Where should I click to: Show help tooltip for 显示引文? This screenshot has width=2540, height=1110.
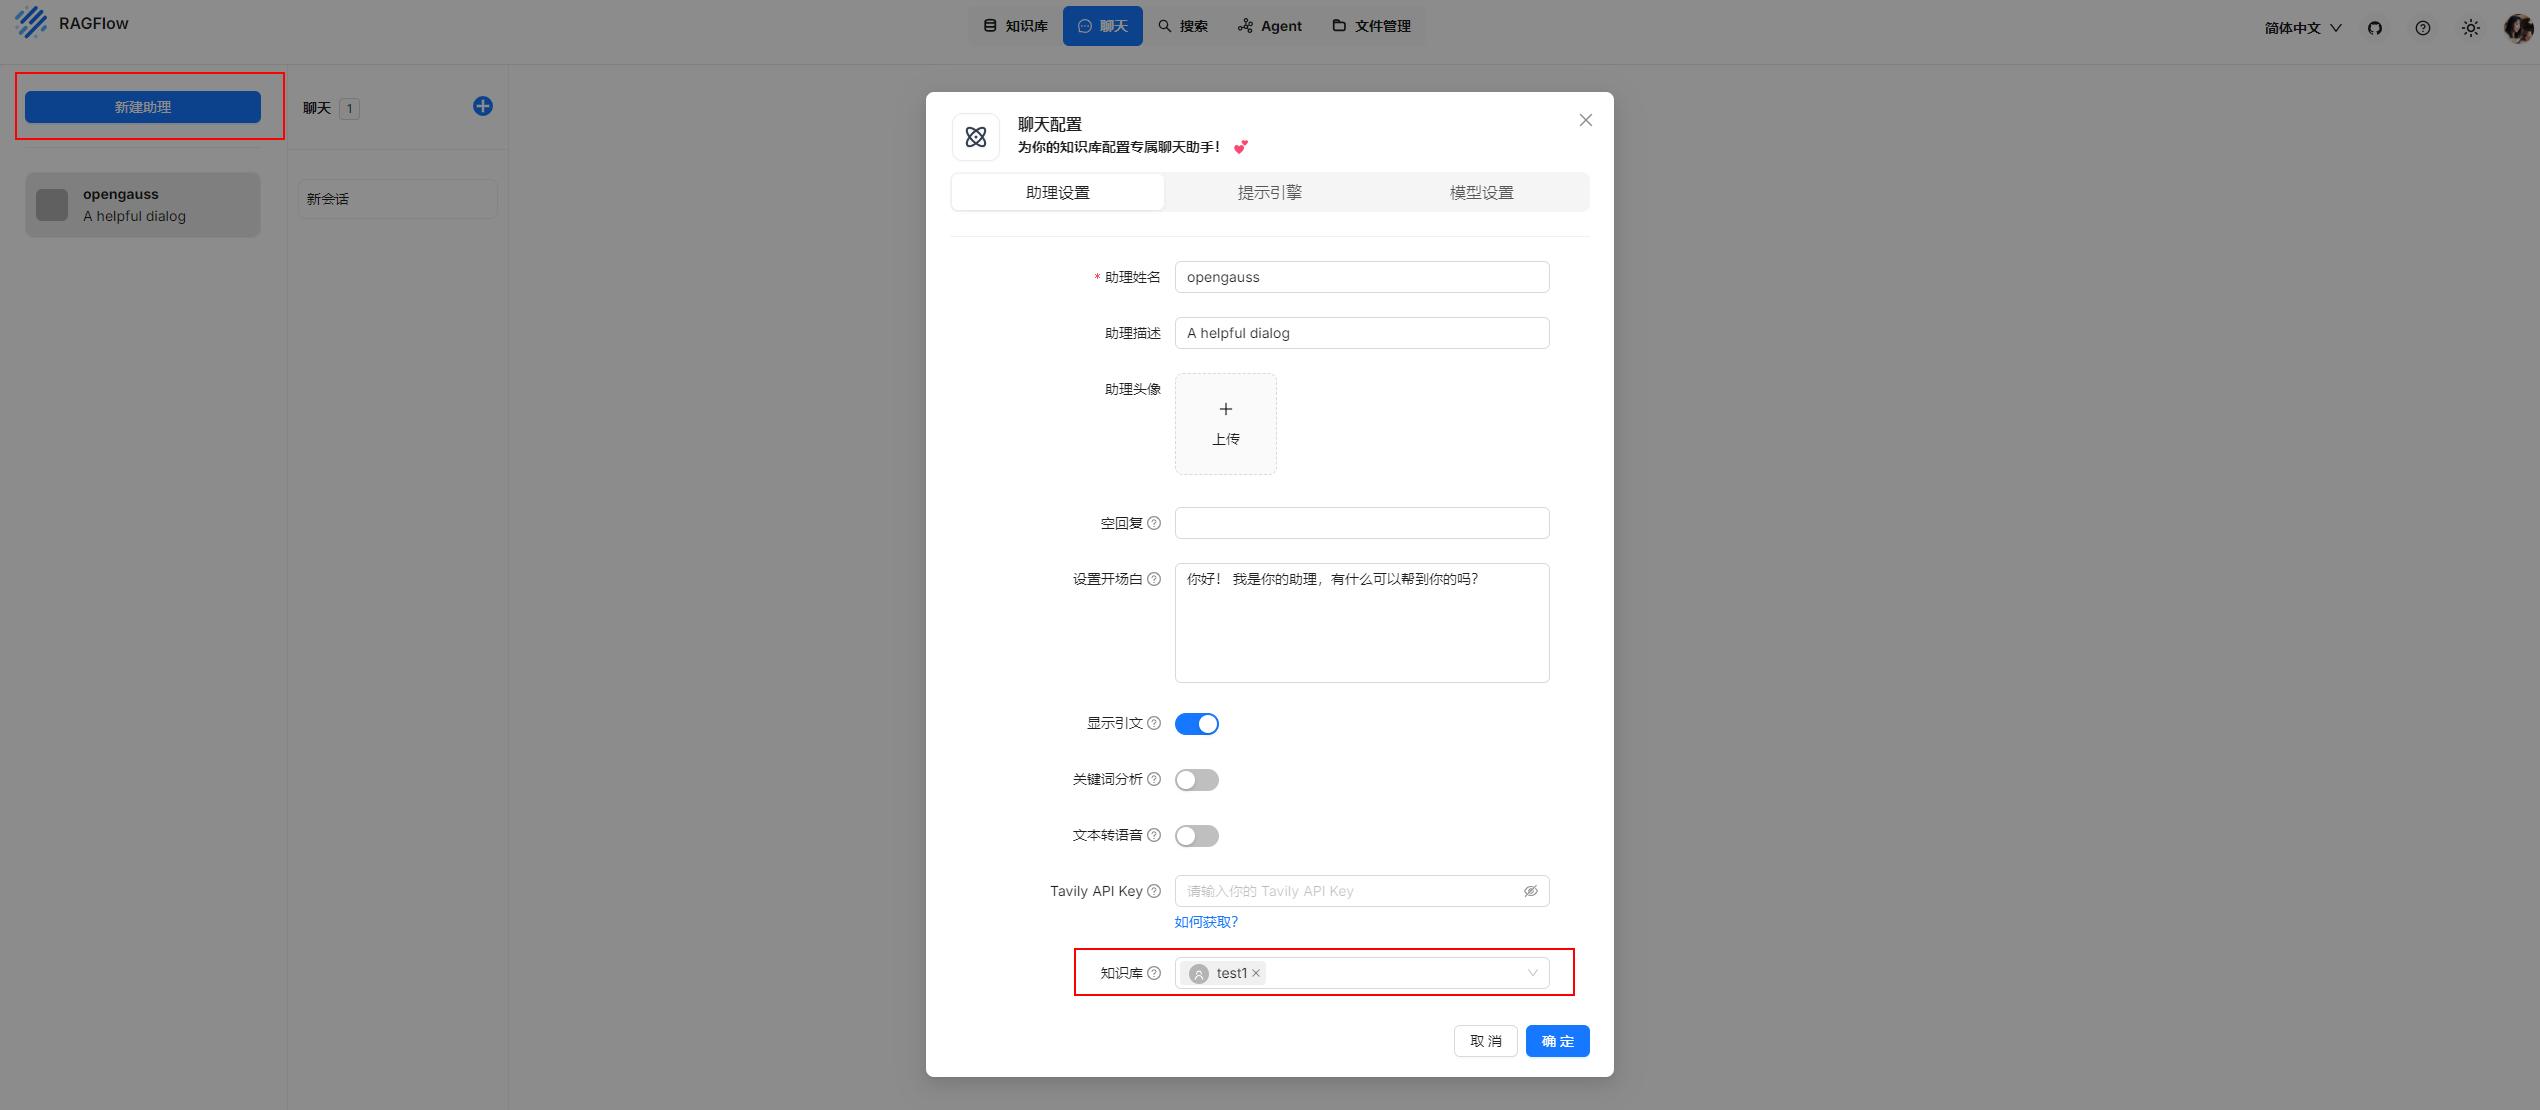click(1154, 723)
